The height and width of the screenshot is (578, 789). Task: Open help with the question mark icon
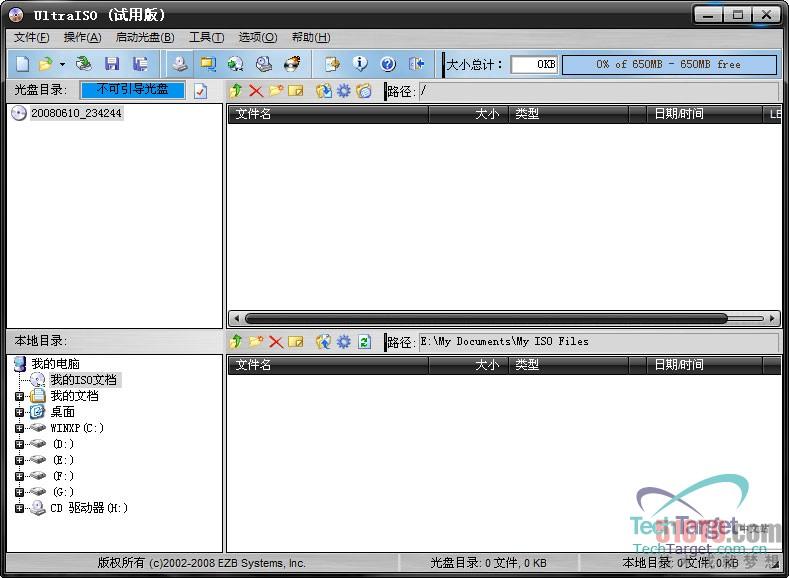388,64
